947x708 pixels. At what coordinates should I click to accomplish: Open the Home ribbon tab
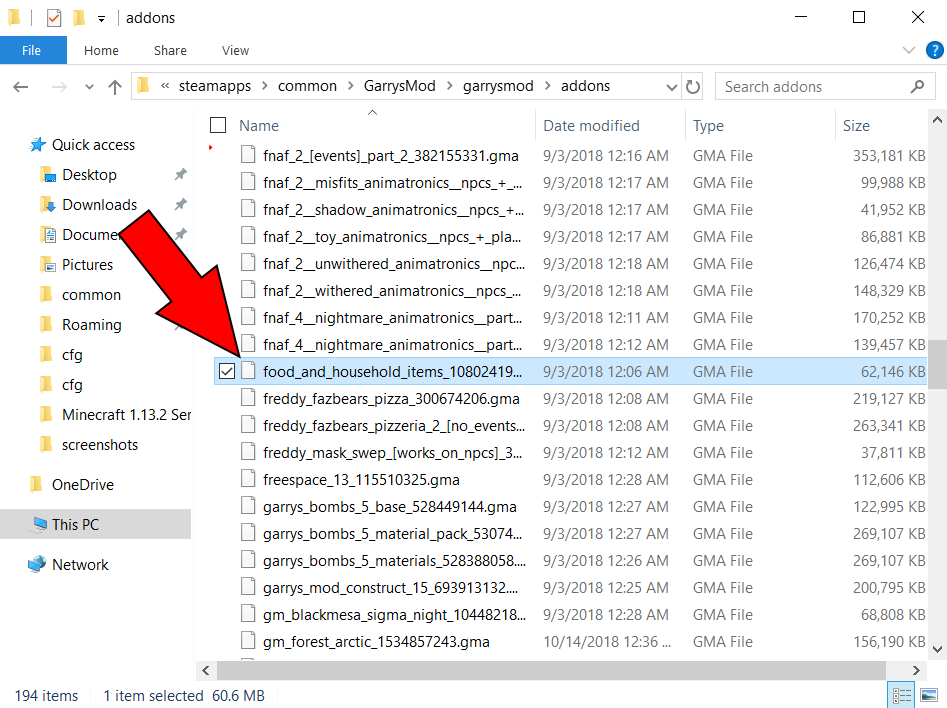pyautogui.click(x=101, y=50)
